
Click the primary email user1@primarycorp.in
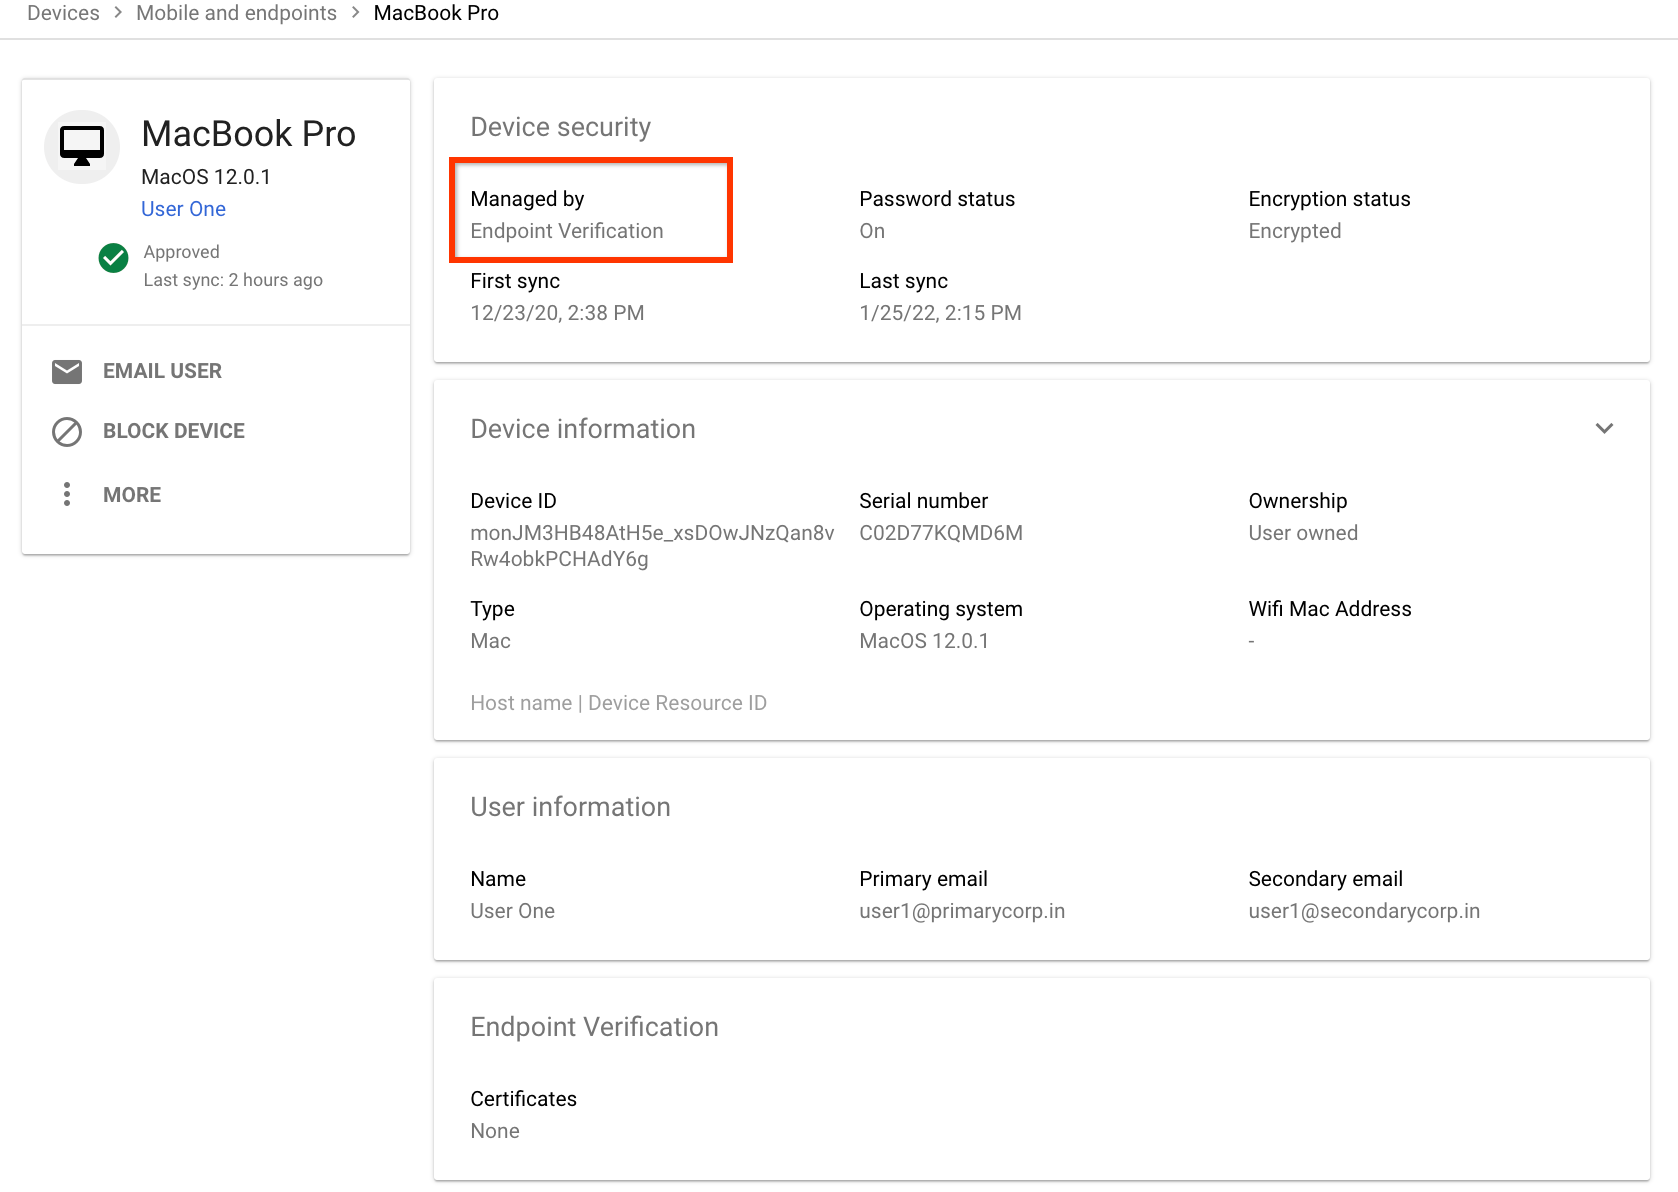coord(961,911)
